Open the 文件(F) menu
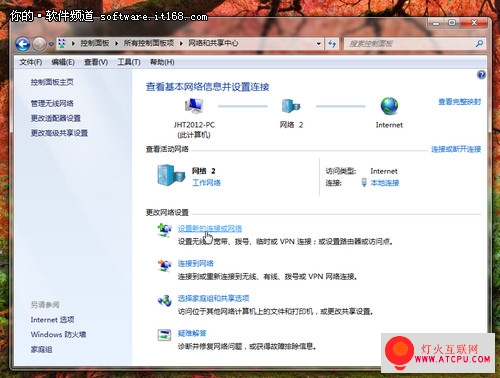Viewport: 500px width, 378px height. [x=31, y=62]
